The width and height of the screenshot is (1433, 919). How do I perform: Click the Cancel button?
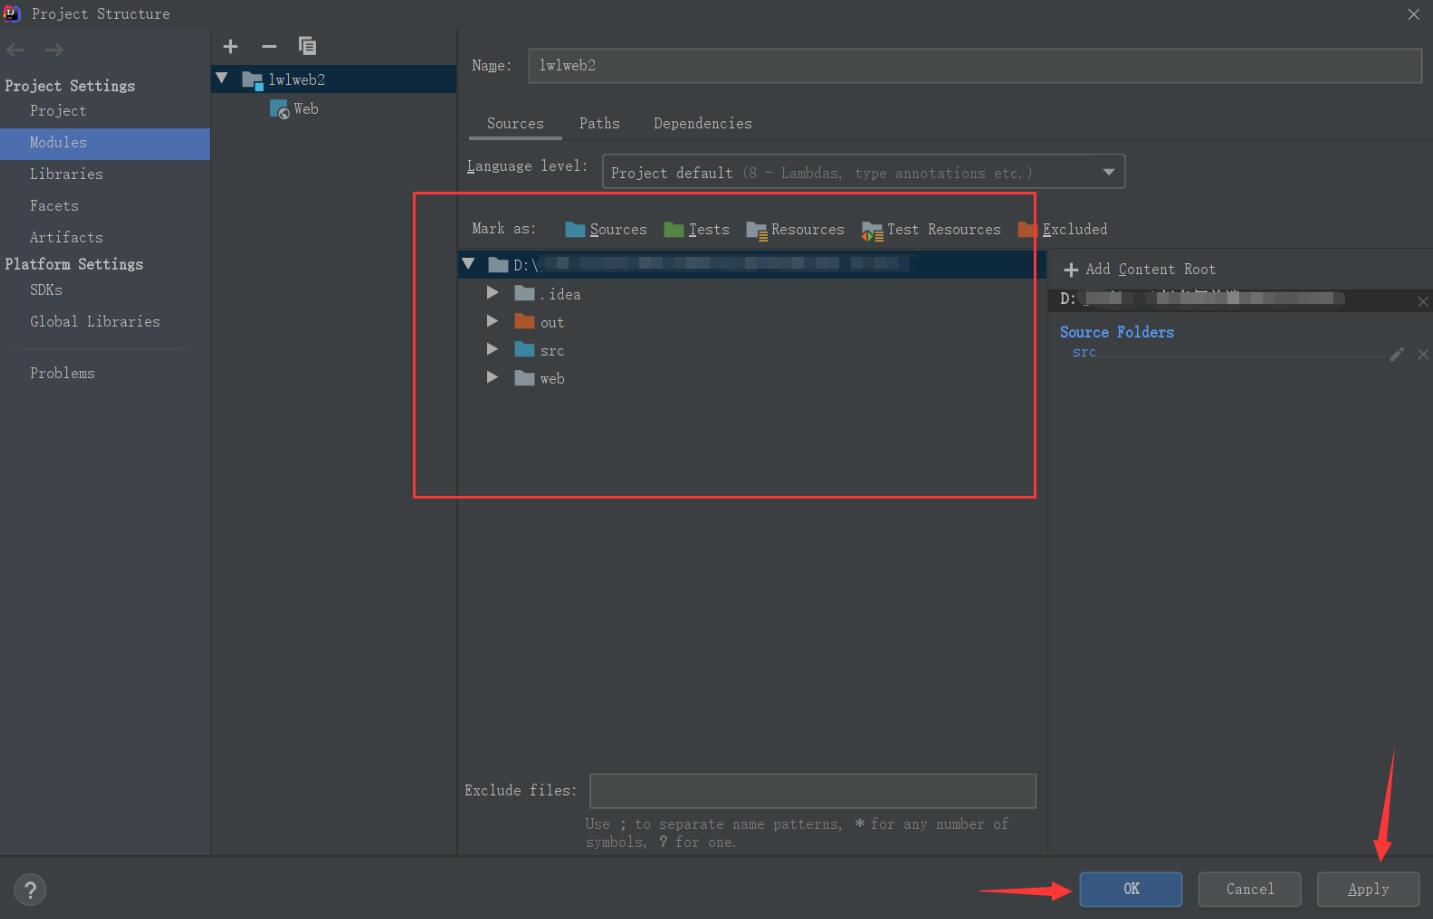[x=1250, y=889]
